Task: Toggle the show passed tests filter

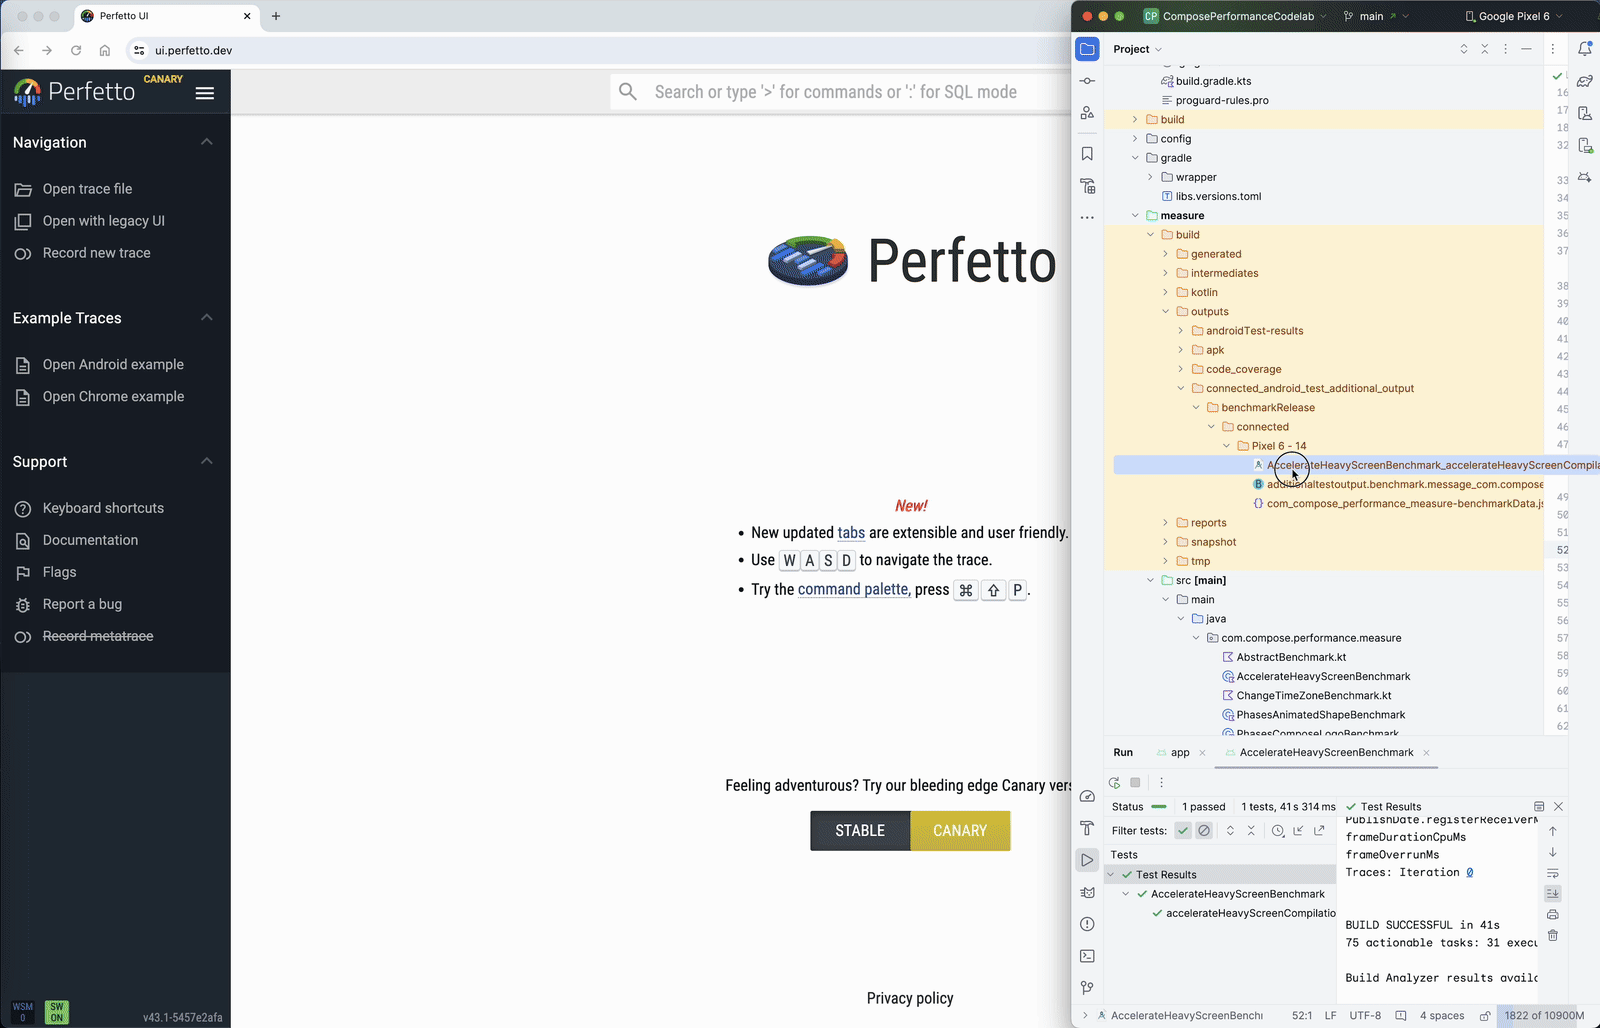Action: 1183,831
